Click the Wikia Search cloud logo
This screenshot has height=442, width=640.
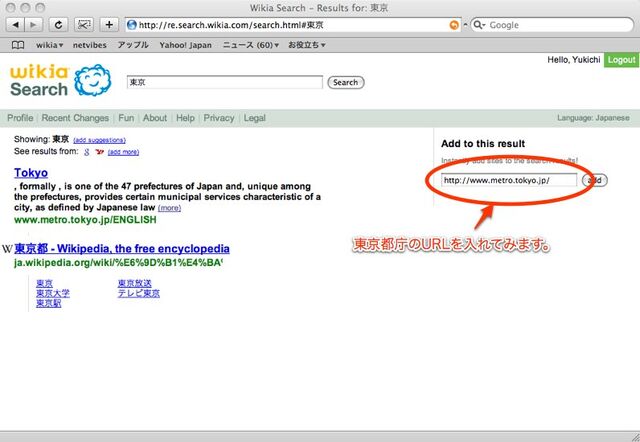tap(93, 80)
